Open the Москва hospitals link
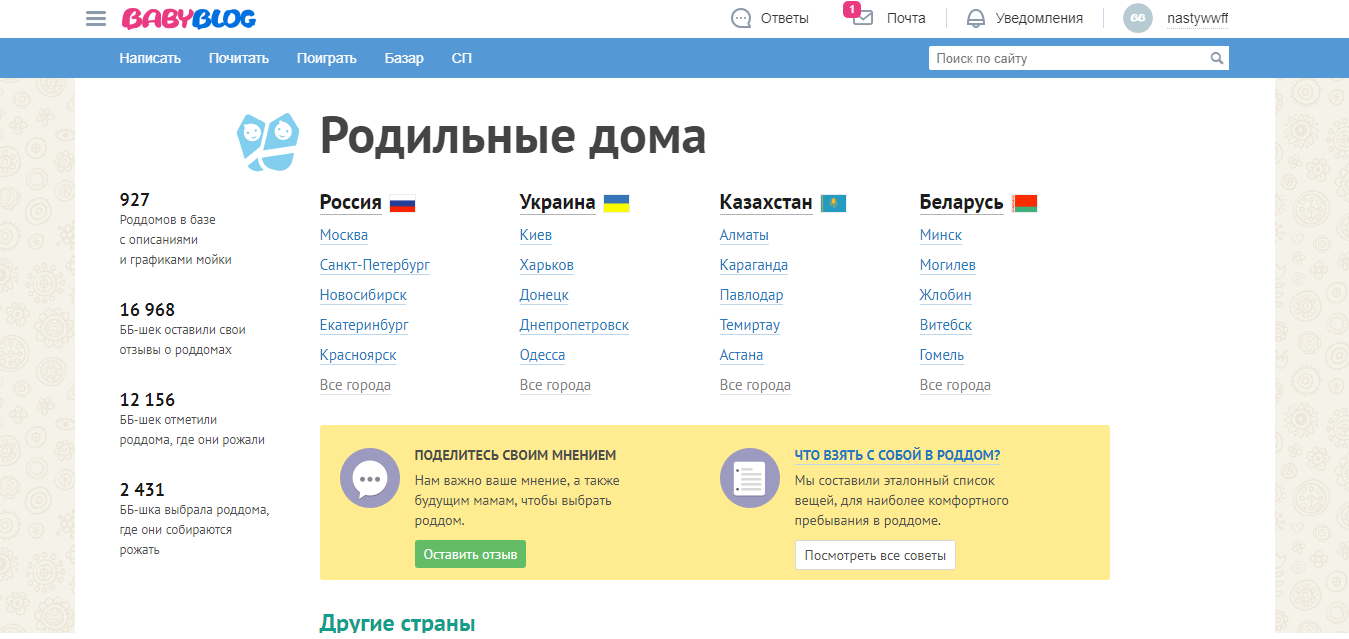1349x639 pixels. (x=344, y=234)
